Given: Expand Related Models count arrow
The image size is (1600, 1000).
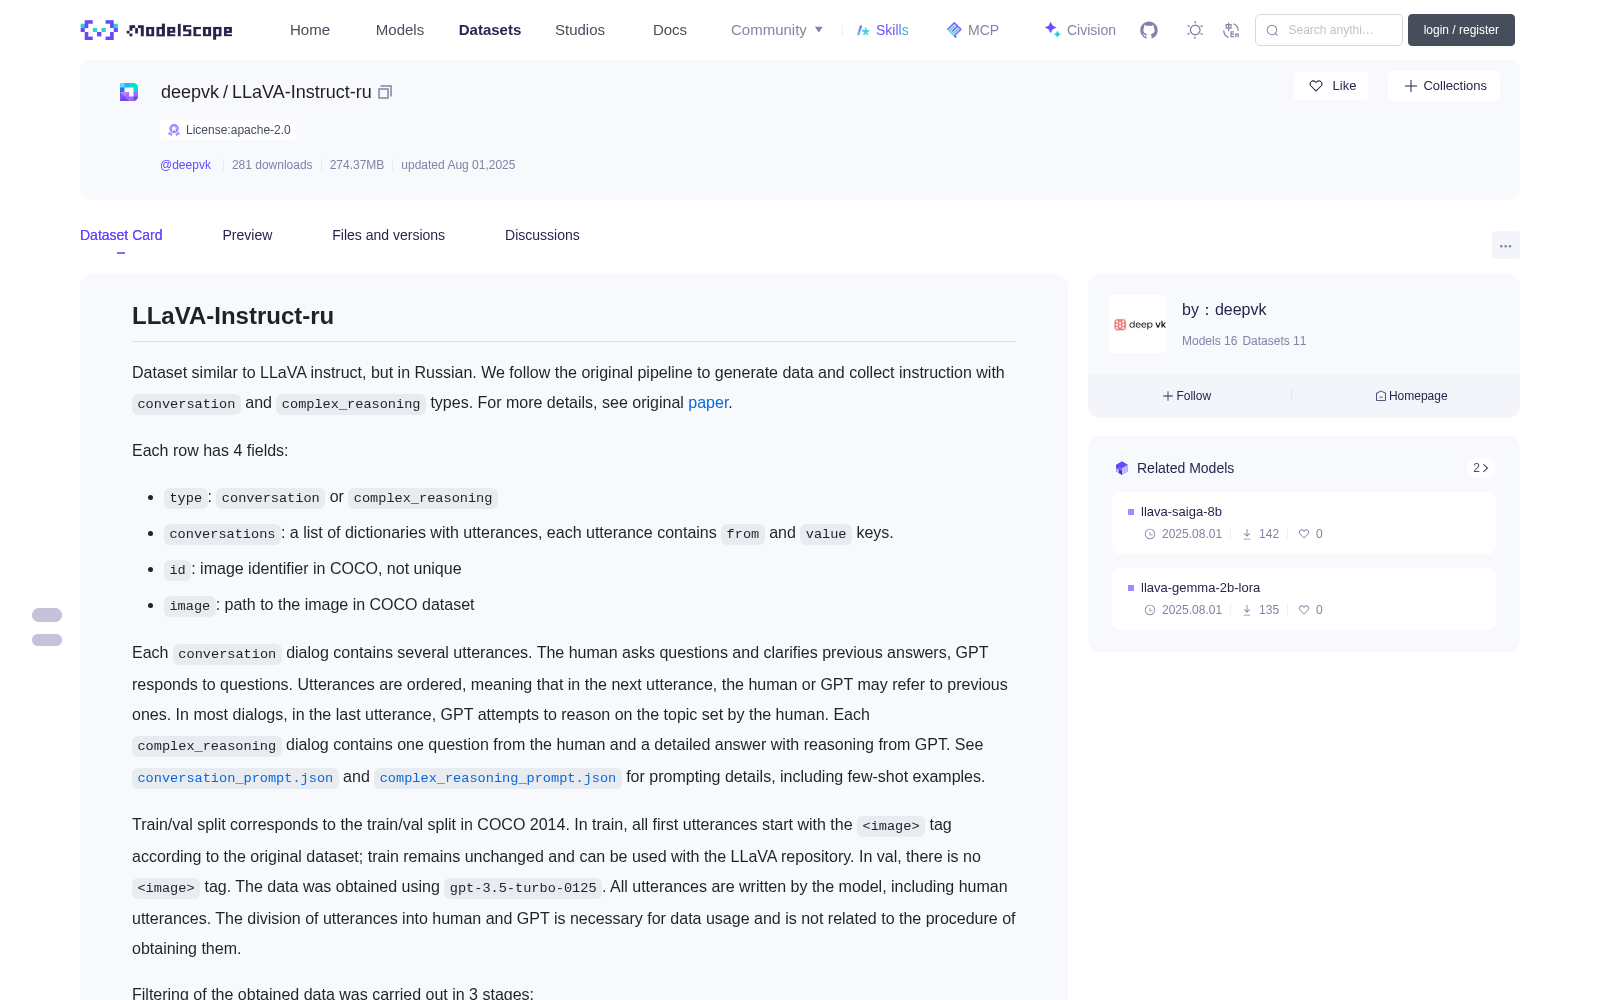Looking at the screenshot, I should tap(1481, 468).
